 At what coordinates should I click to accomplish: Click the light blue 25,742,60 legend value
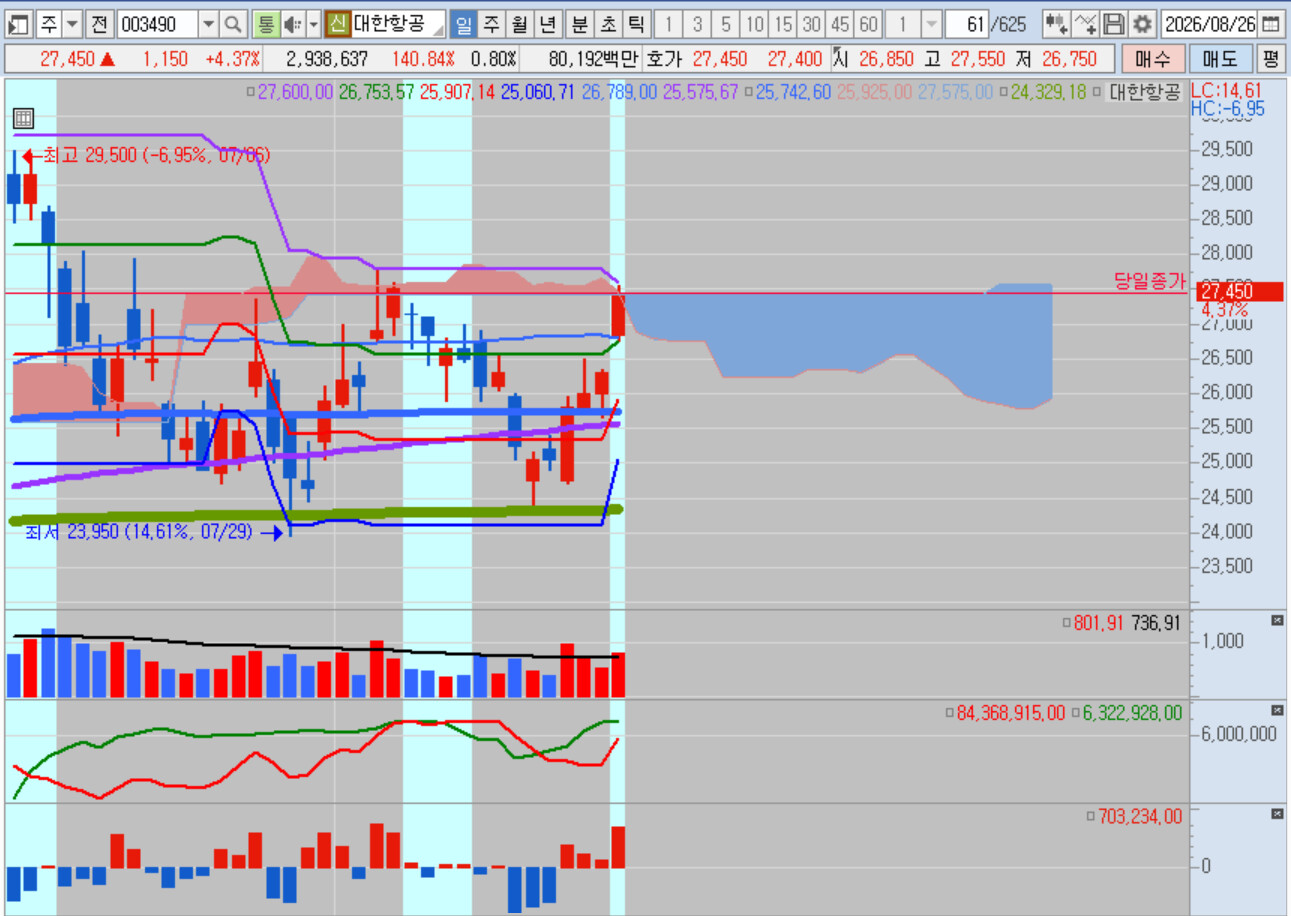pos(793,92)
